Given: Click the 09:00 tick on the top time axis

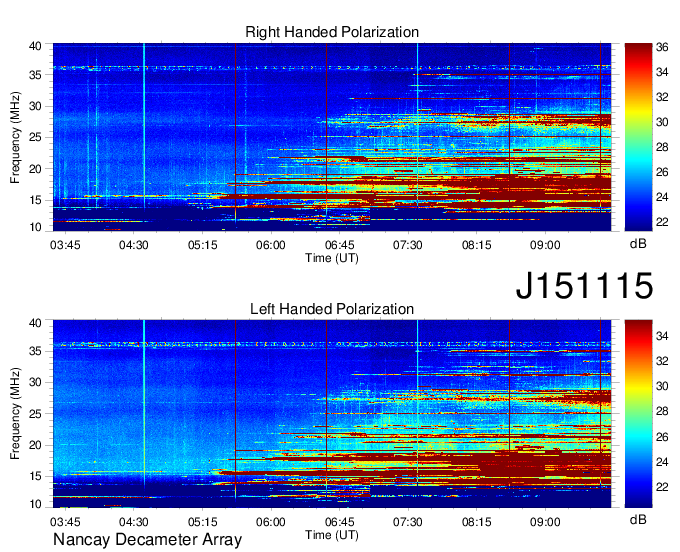Looking at the screenshot, I should 545,245.
